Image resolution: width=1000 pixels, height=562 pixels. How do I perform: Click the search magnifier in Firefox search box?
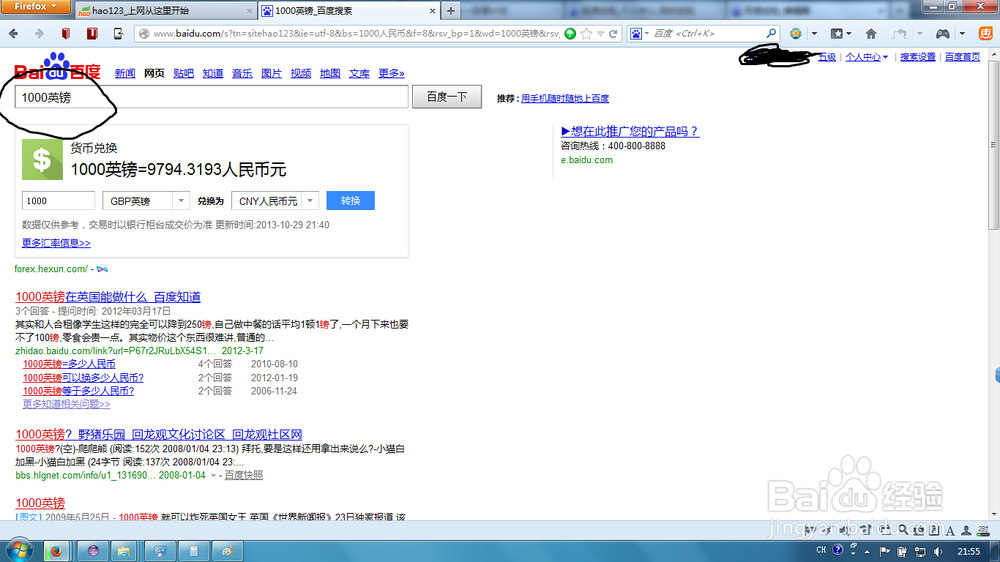tap(771, 33)
